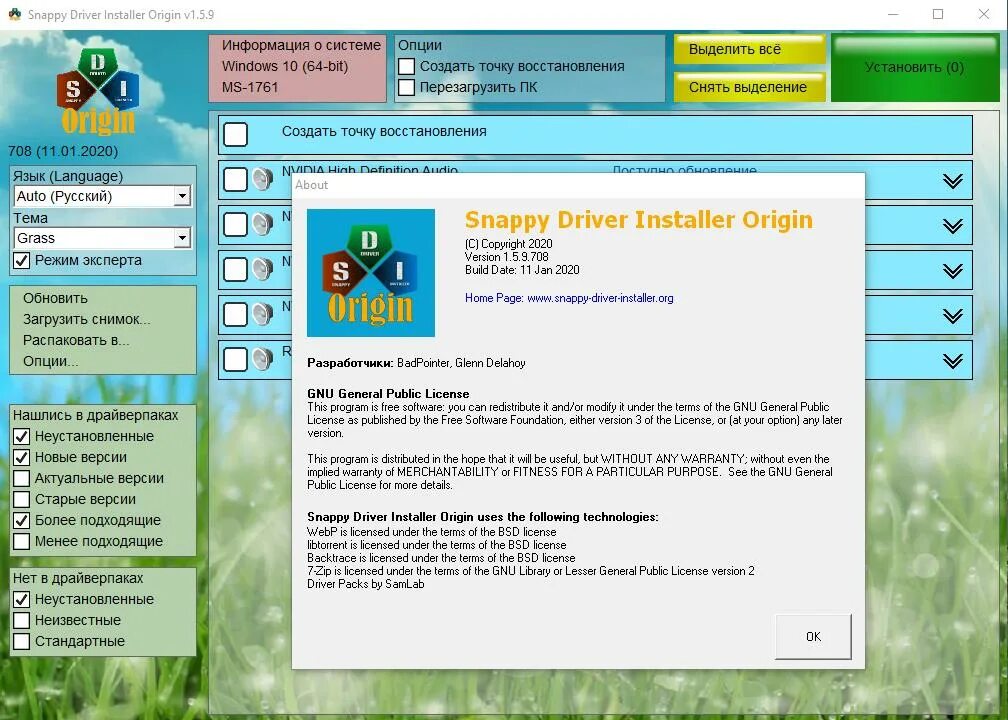Close the Snappy Driver Installer window
The height and width of the screenshot is (720, 1008).
[x=984, y=14]
